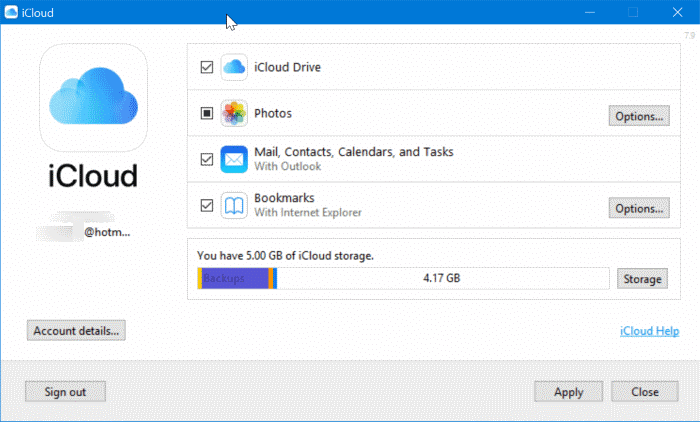This screenshot has height=422, width=700.
Task: Click the Mail envelope icon
Action: pos(234,159)
